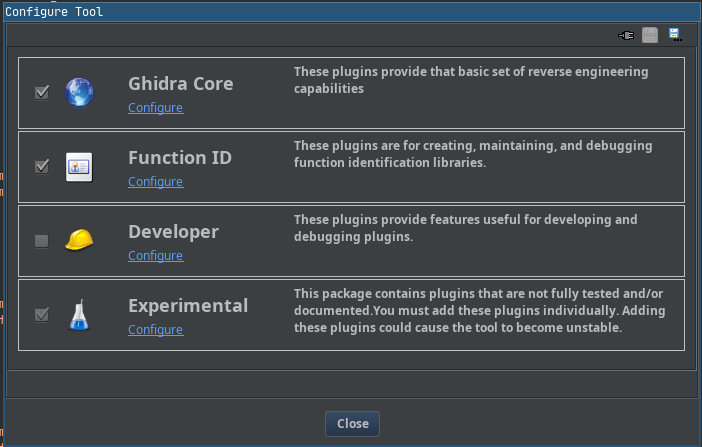Uncheck the Ghidra Core checkbox

click(x=42, y=93)
